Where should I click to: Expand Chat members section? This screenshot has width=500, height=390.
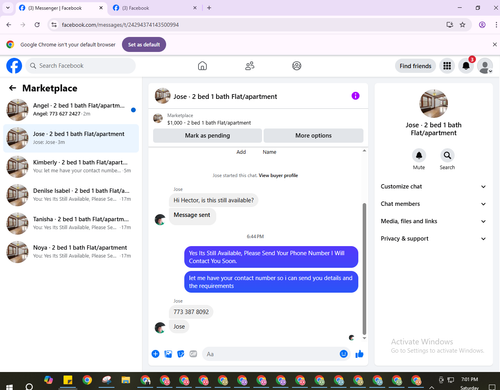coord(433,204)
